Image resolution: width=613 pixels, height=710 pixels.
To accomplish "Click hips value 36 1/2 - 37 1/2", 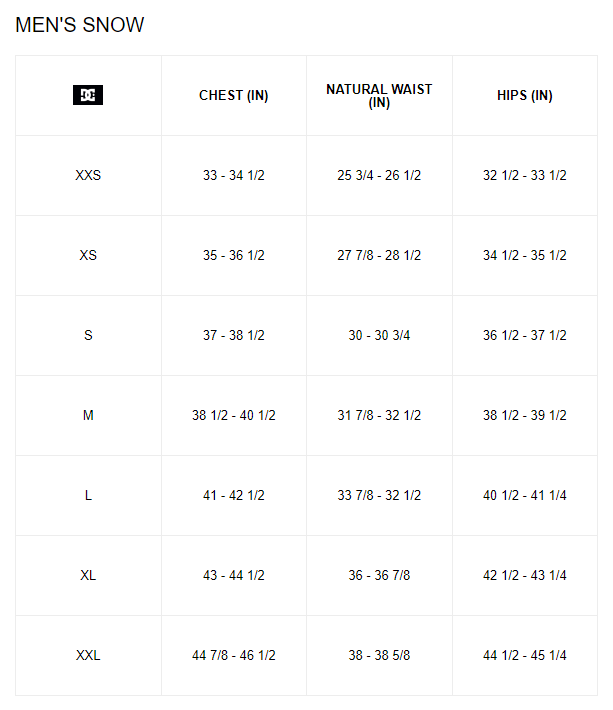I will click(x=525, y=335).
